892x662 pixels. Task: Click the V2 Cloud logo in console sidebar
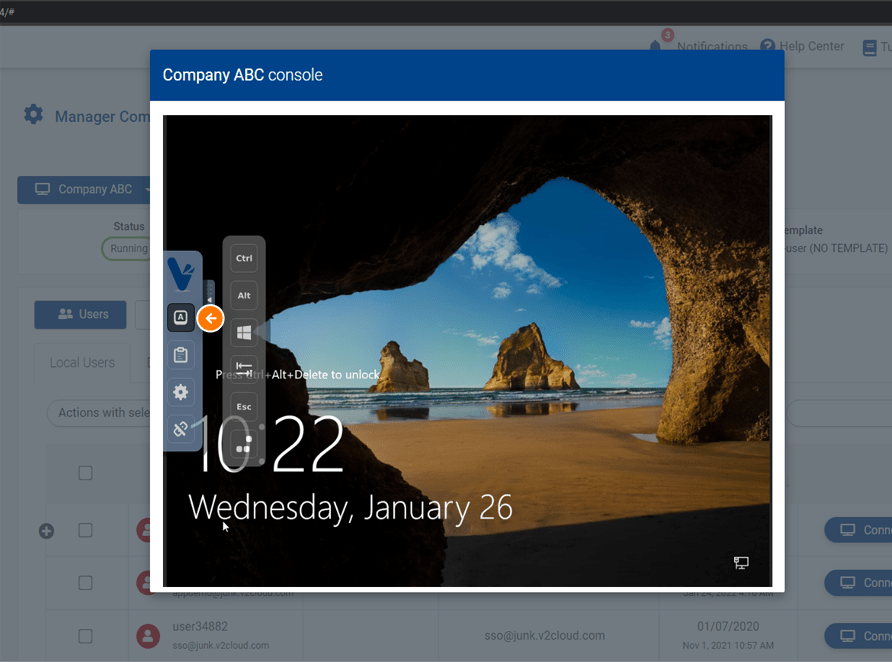(x=181, y=274)
